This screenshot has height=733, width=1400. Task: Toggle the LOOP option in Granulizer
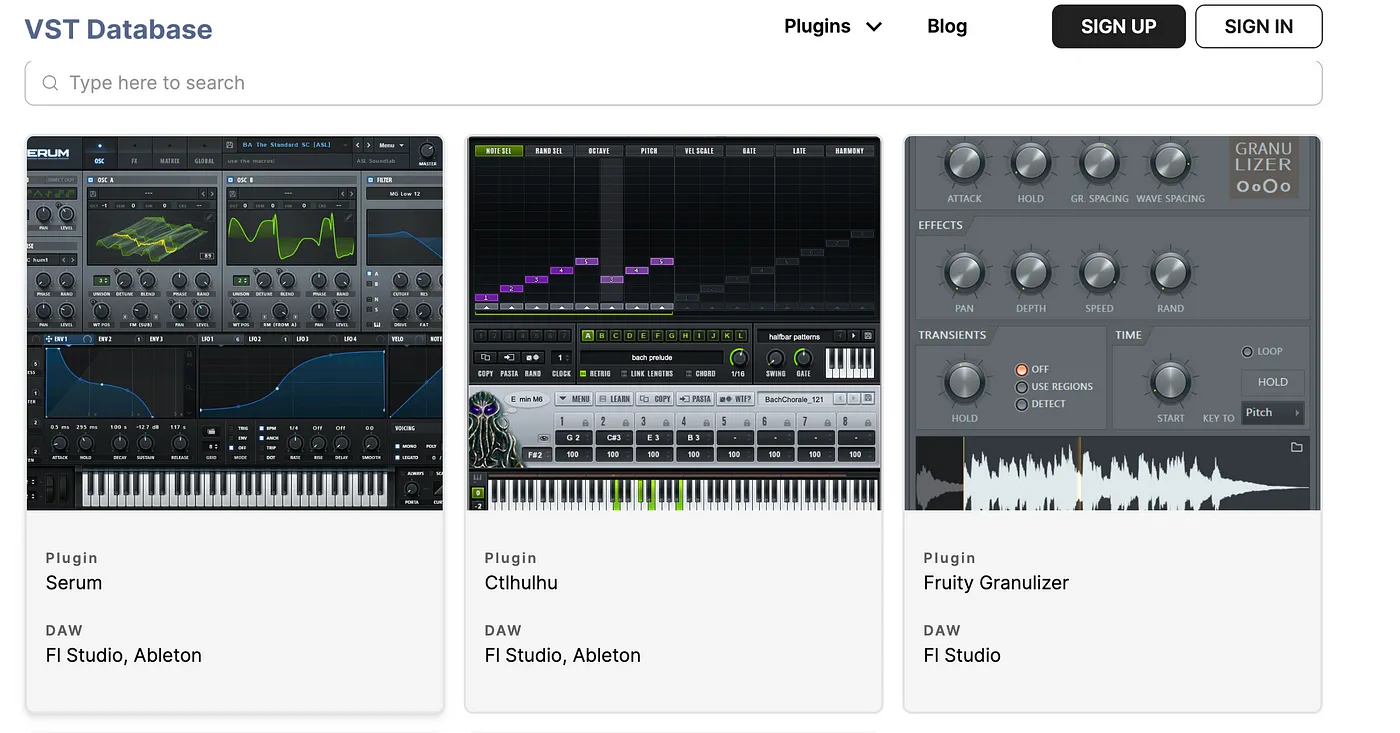click(1246, 352)
